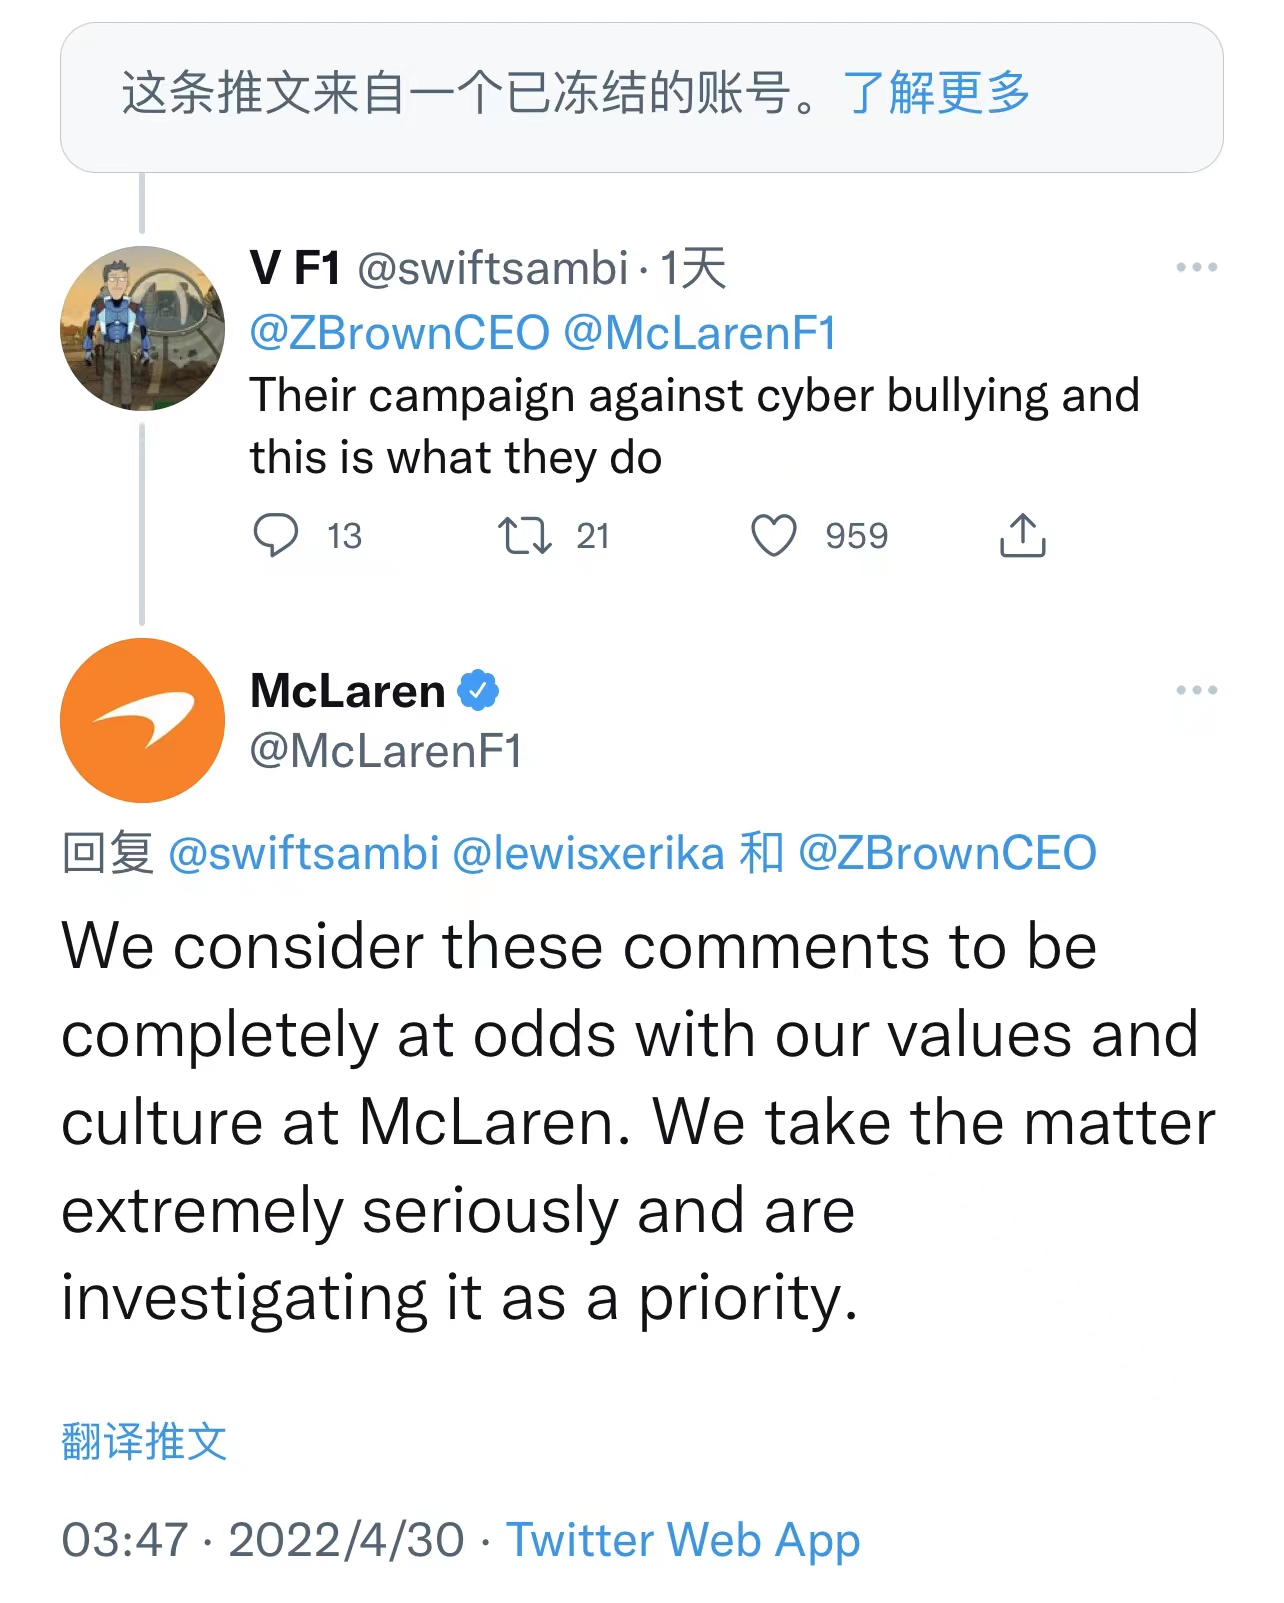Screen dimensions: 1284x1603
Task: Like the V F1 tweet
Action: pos(774,535)
